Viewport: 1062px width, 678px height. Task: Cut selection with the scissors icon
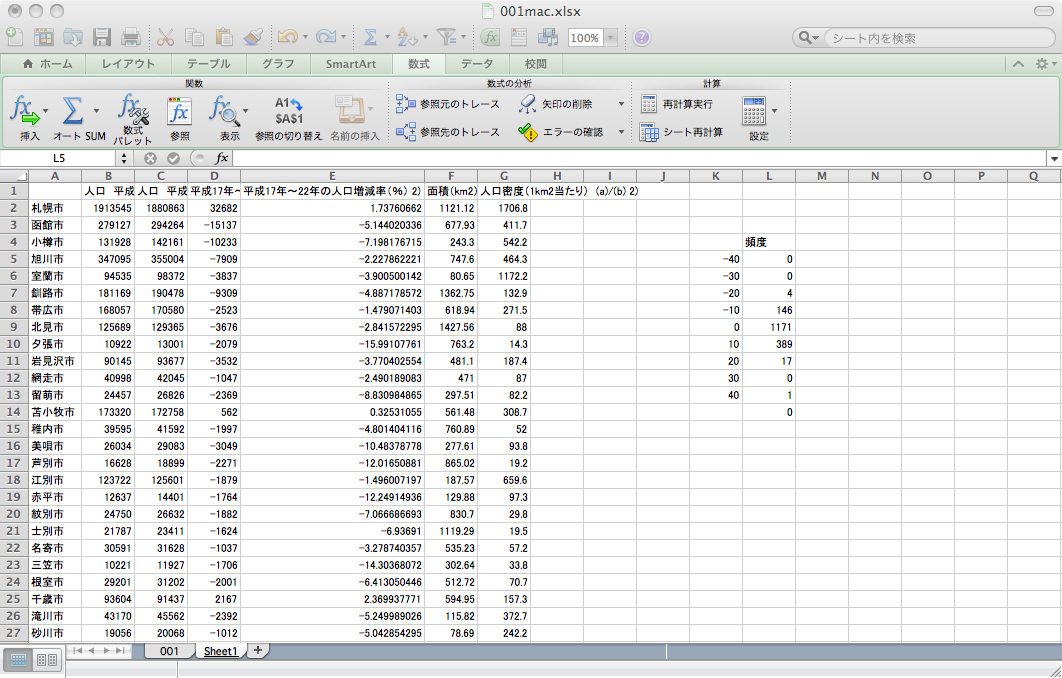click(165, 37)
